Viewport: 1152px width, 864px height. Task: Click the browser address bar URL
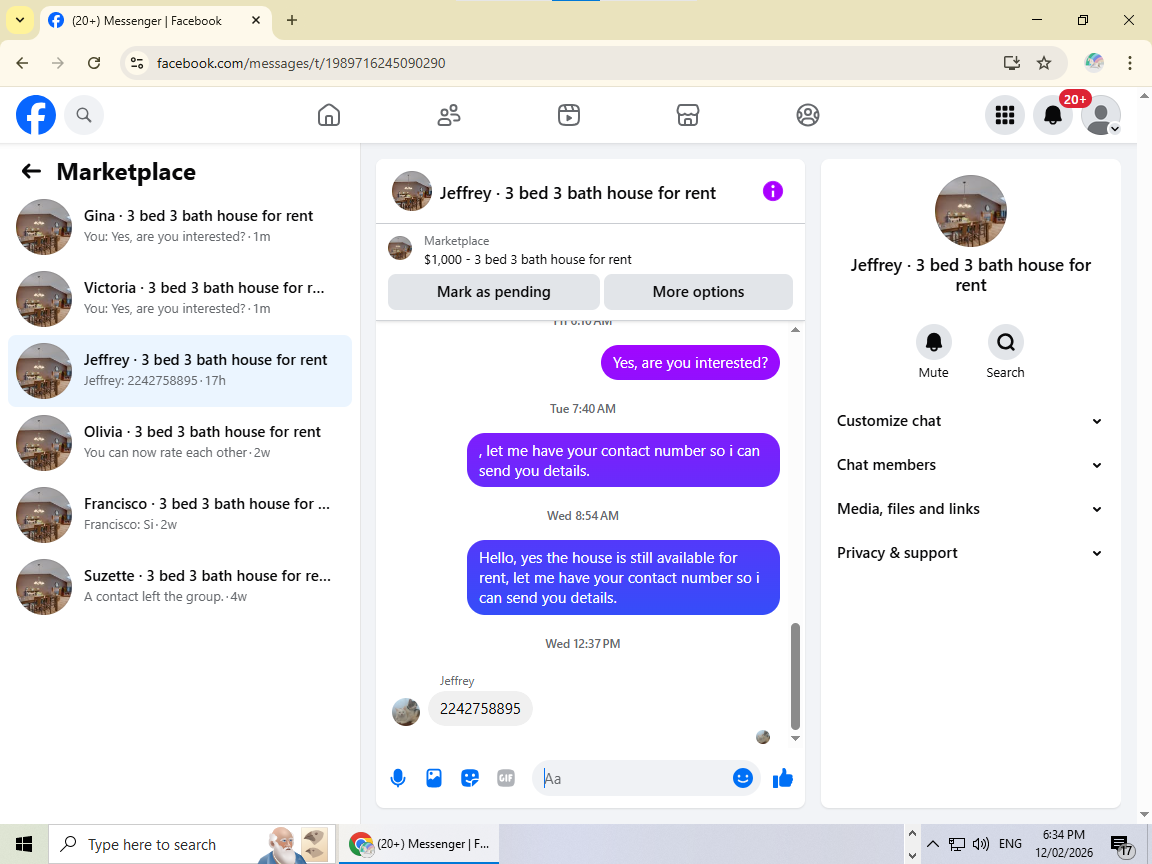point(301,63)
